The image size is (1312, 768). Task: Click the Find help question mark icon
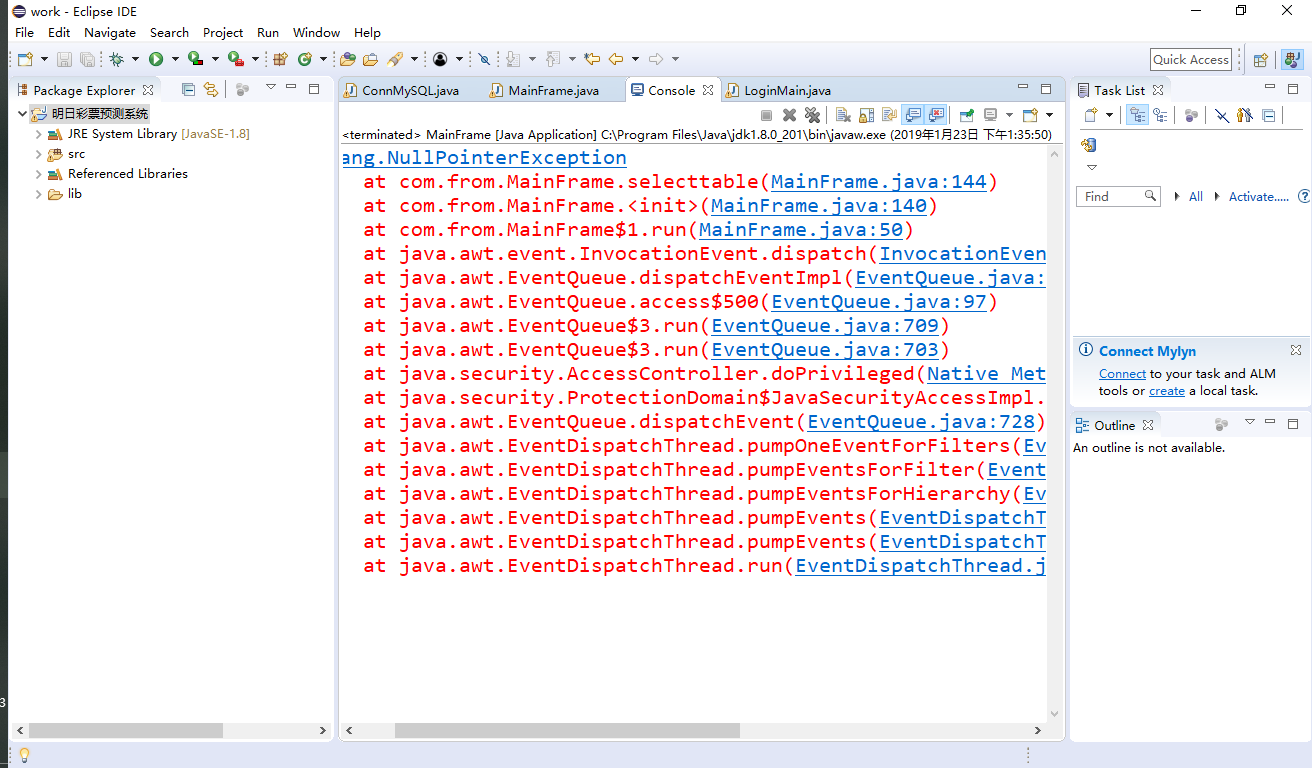click(x=1304, y=197)
